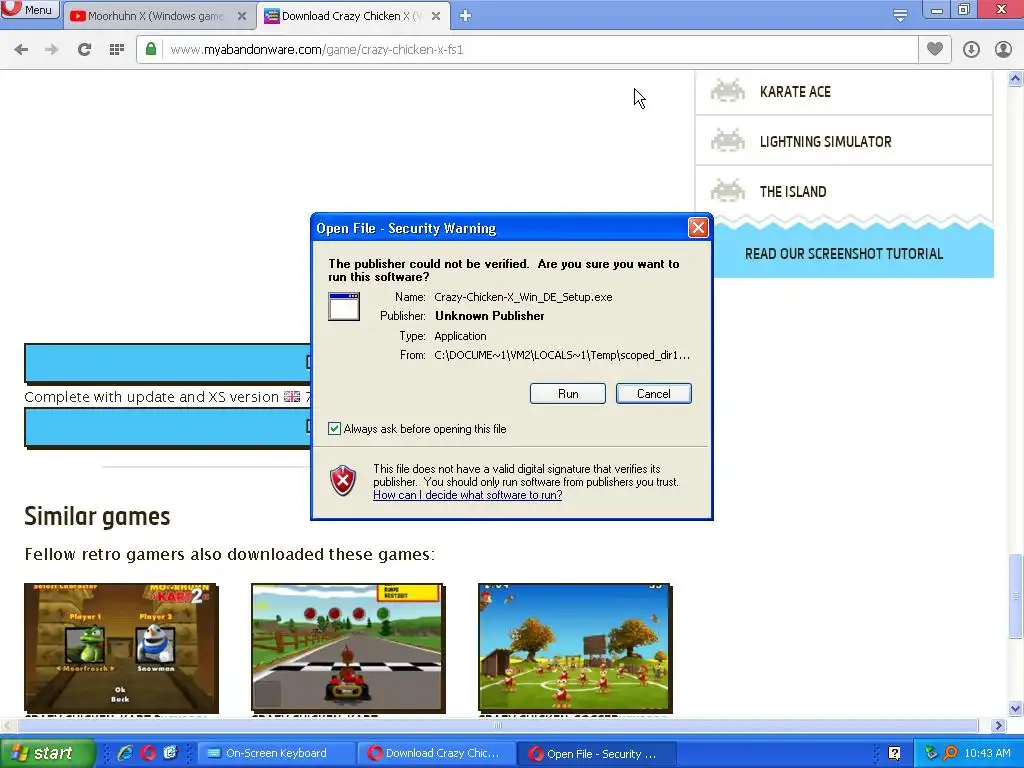Open The Island game link
The width and height of the screenshot is (1024, 768).
tap(793, 192)
